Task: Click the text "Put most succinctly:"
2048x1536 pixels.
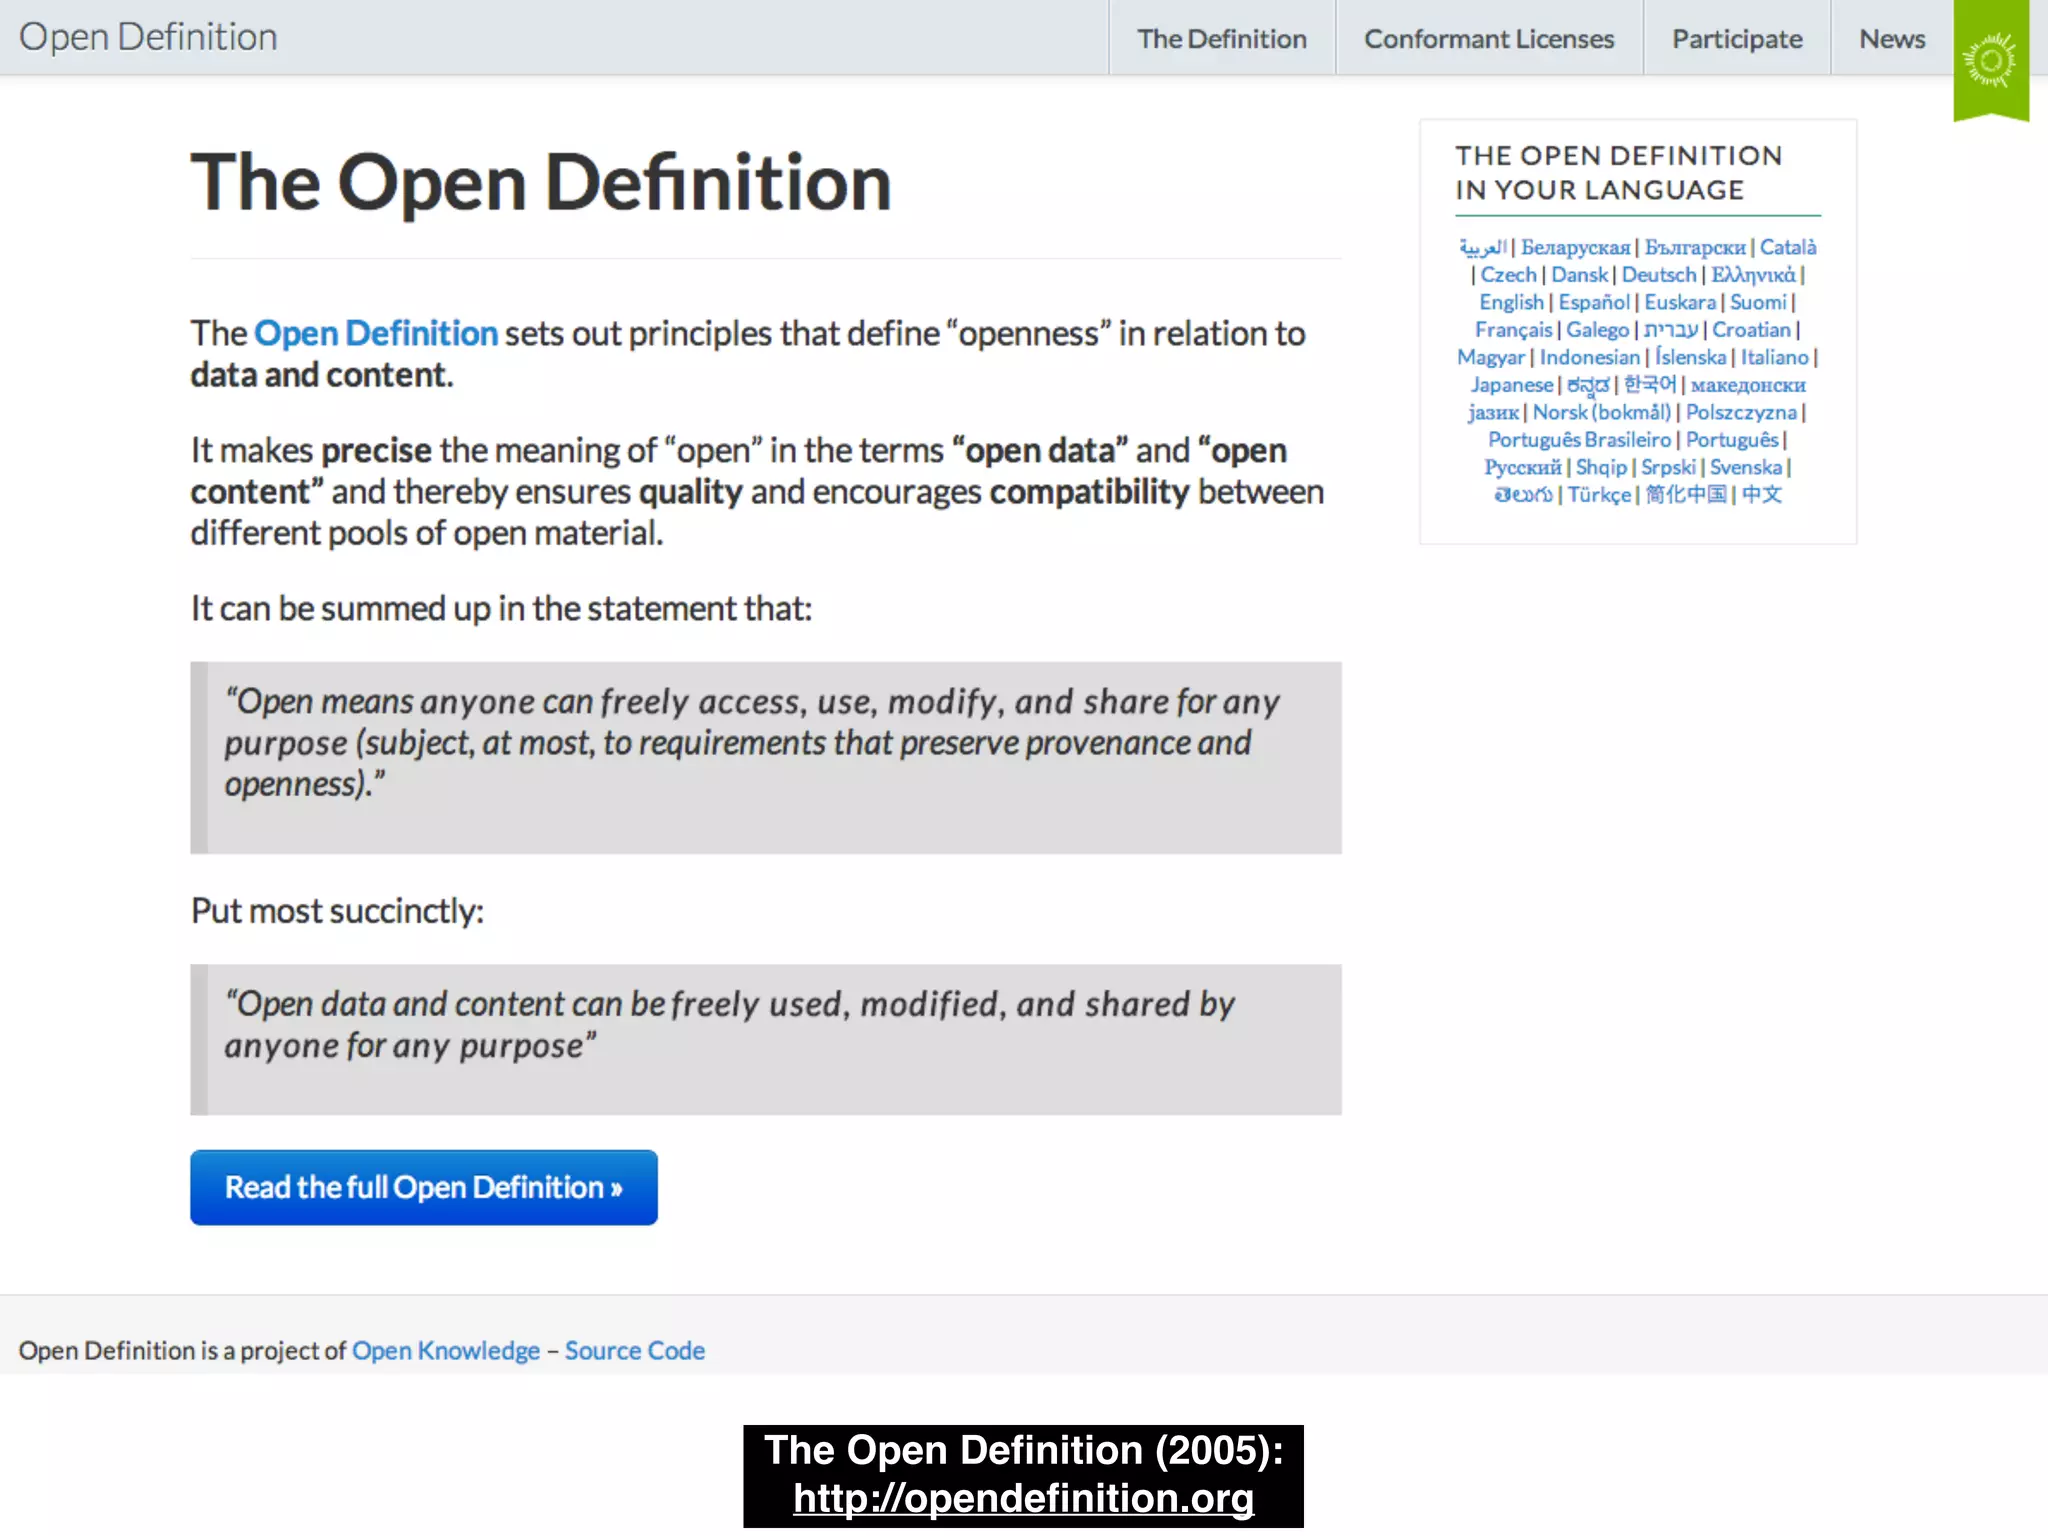Action: (337, 911)
